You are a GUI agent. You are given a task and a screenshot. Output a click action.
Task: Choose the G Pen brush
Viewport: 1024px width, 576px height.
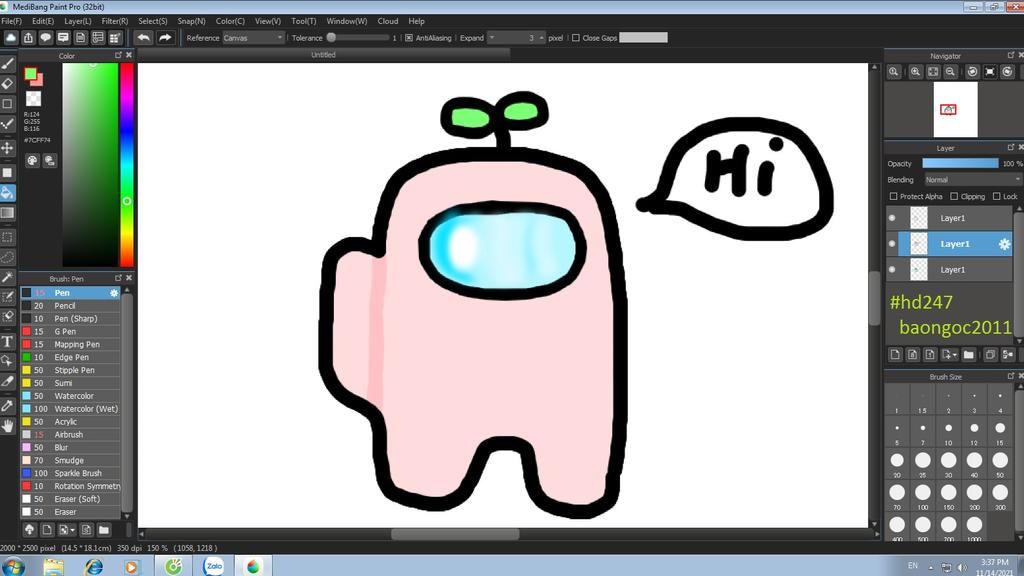(71, 332)
